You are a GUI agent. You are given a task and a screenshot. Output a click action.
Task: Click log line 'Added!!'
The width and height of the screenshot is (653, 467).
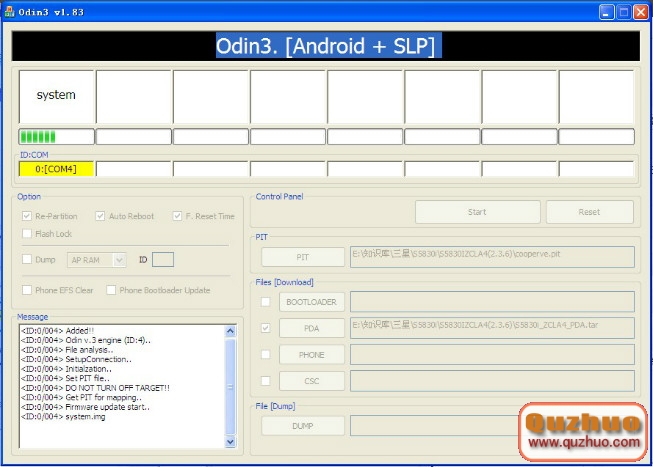57,331
